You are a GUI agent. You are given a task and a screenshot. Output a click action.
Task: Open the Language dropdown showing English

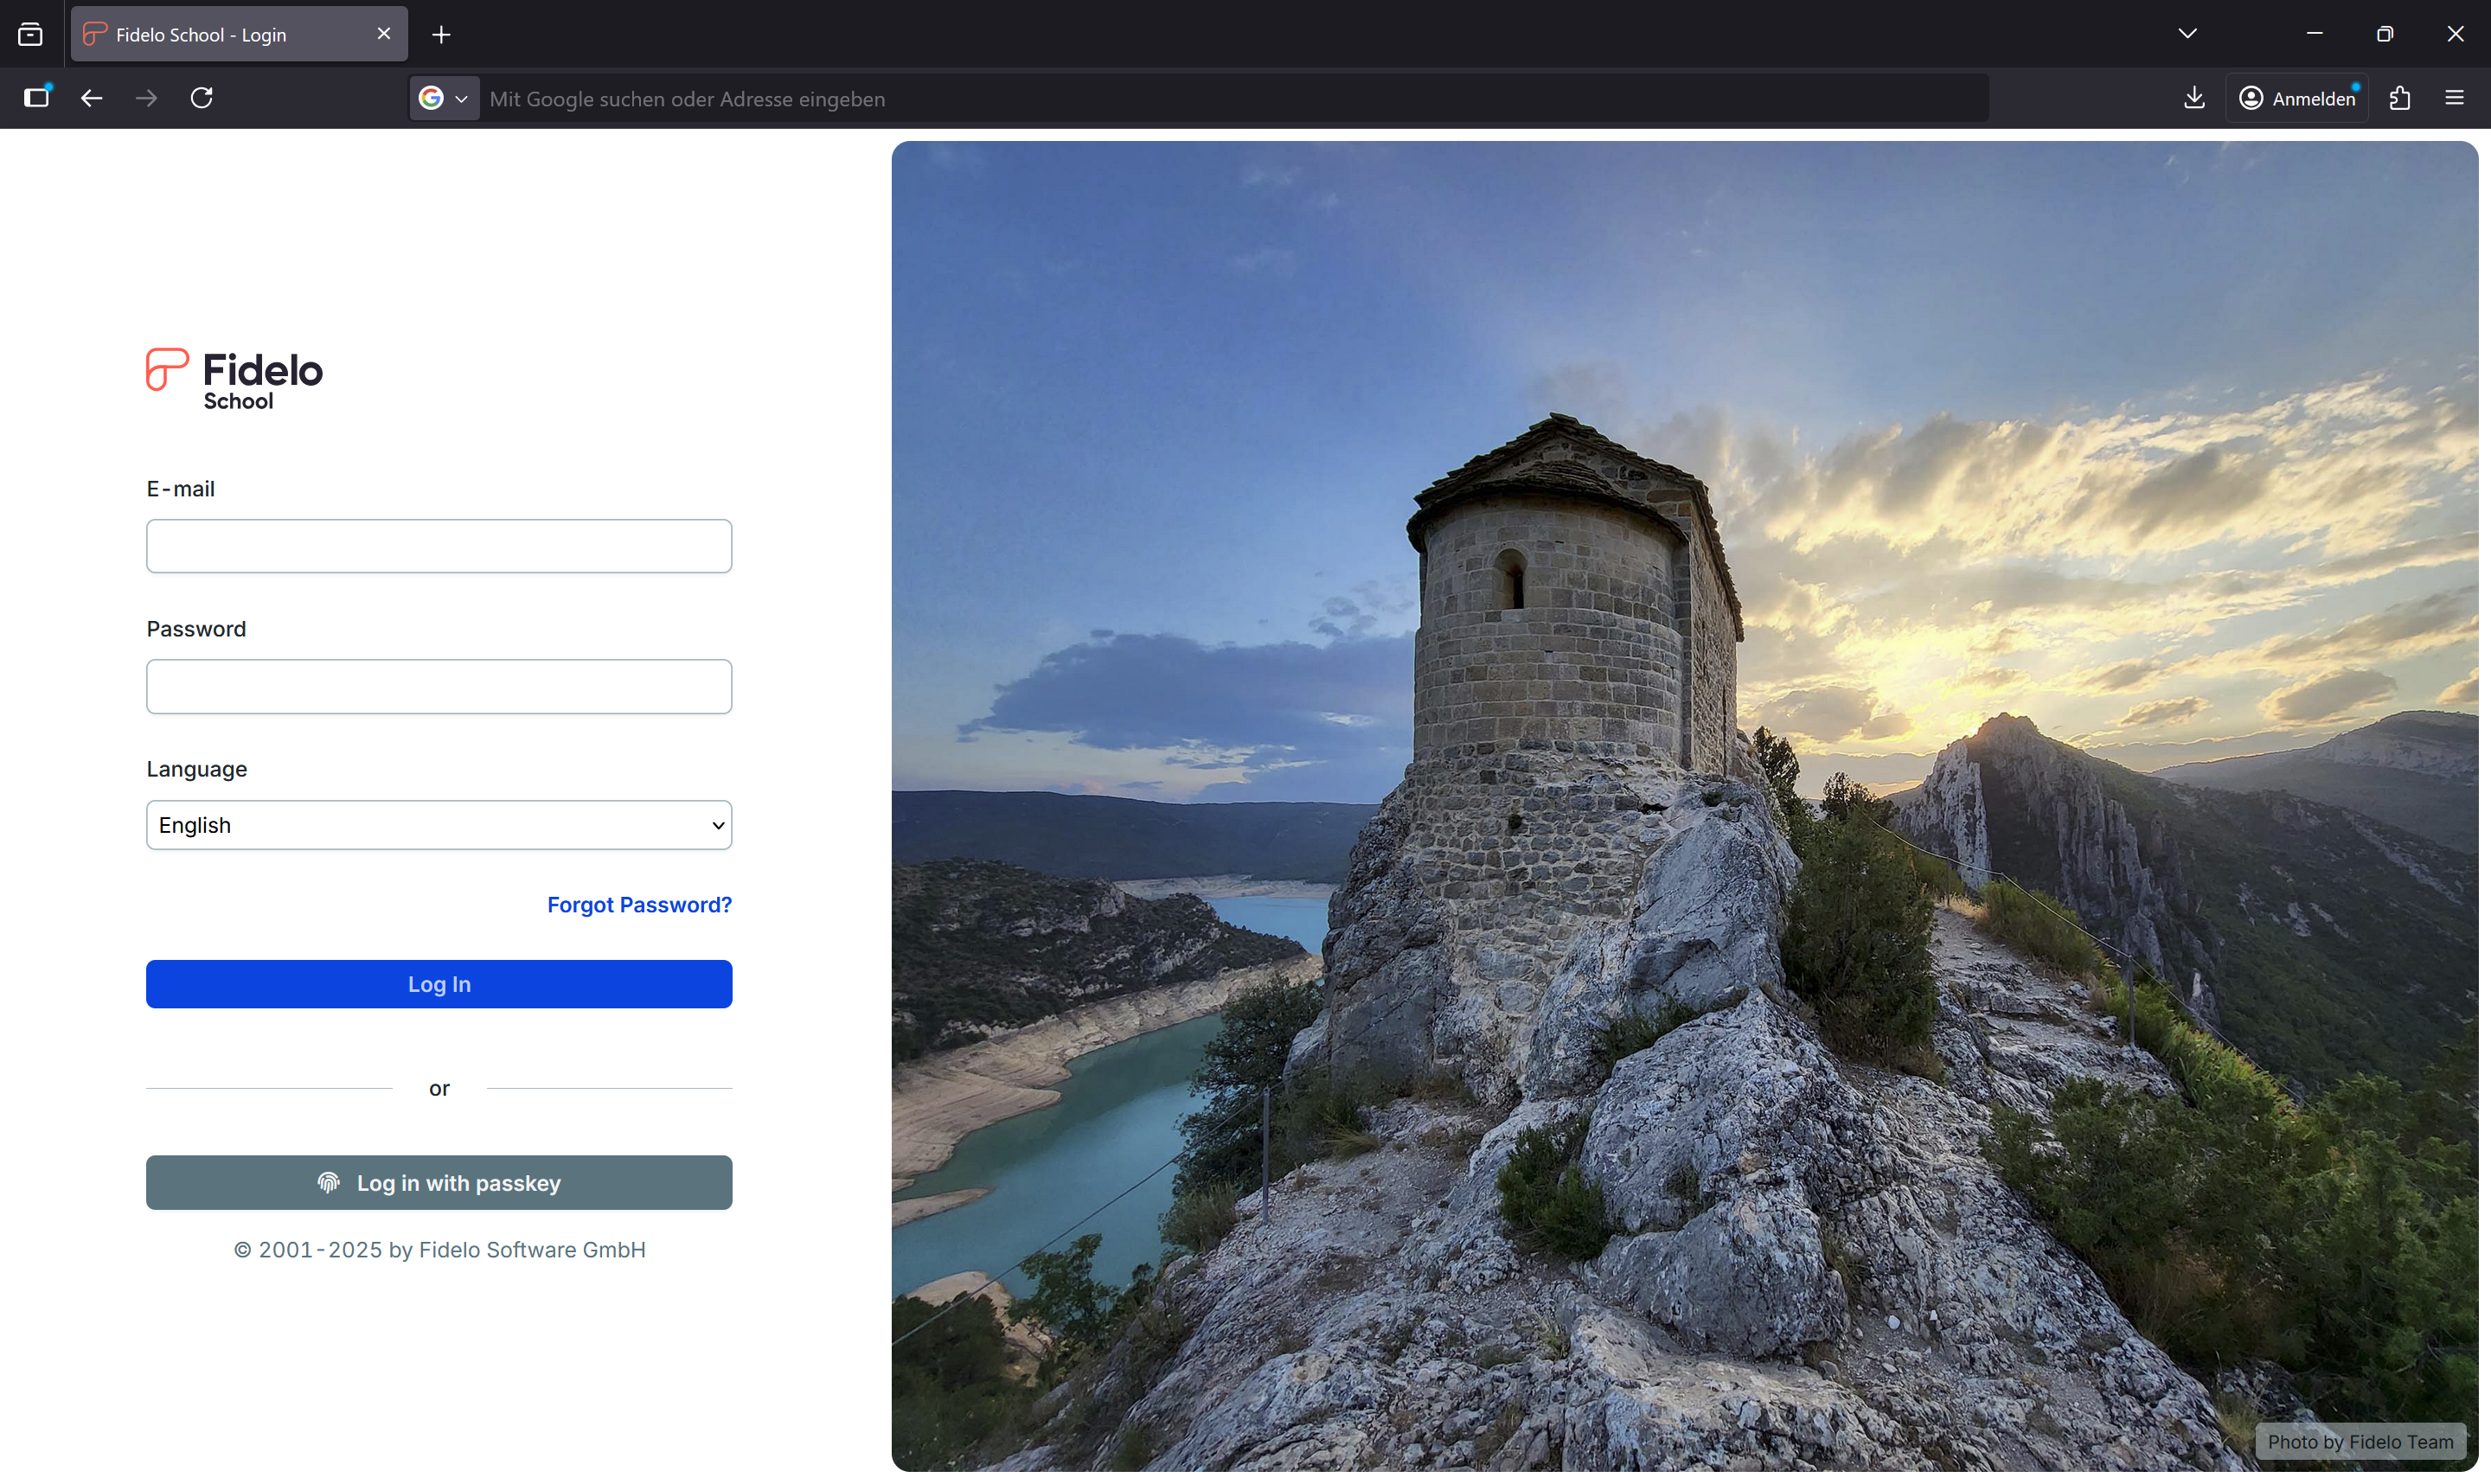click(439, 825)
